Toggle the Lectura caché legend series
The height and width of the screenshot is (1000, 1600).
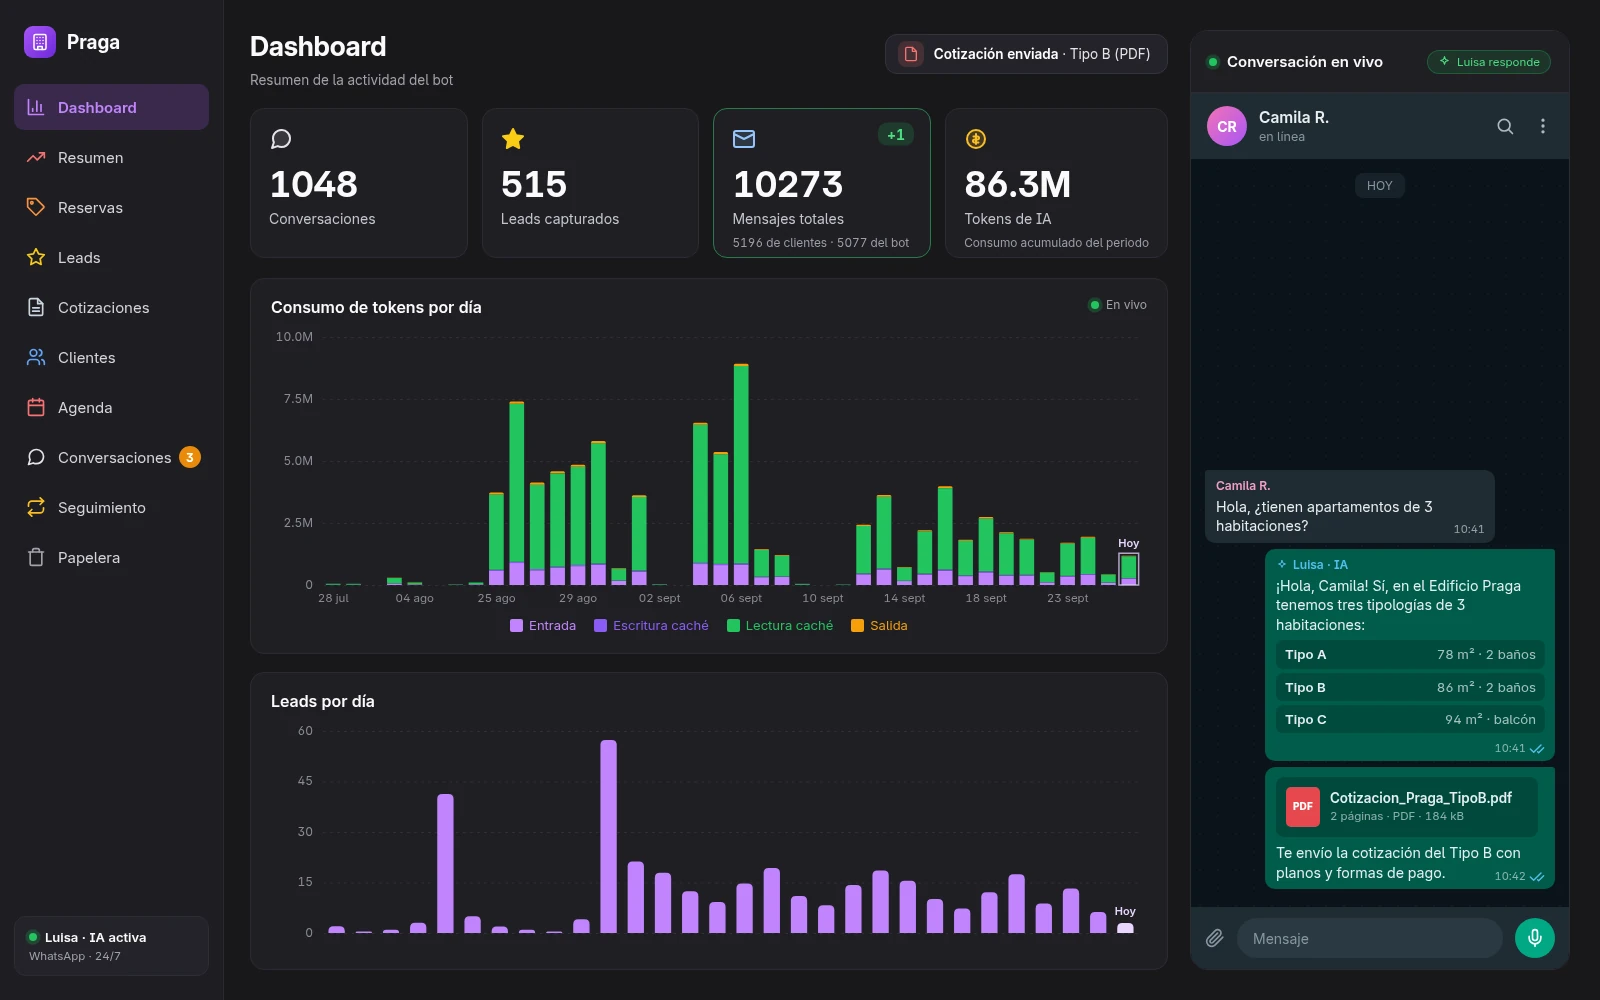[780, 626]
